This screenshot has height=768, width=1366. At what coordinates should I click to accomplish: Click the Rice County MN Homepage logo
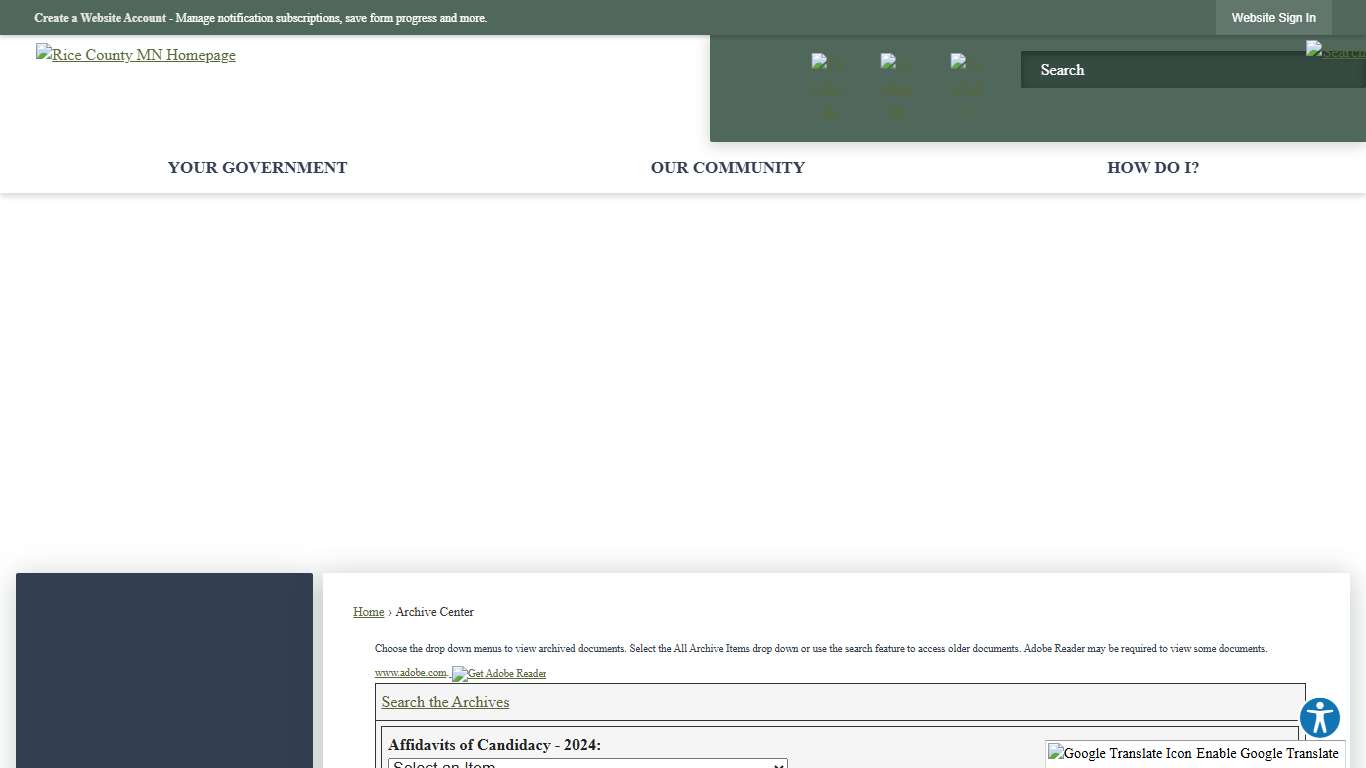pos(136,55)
